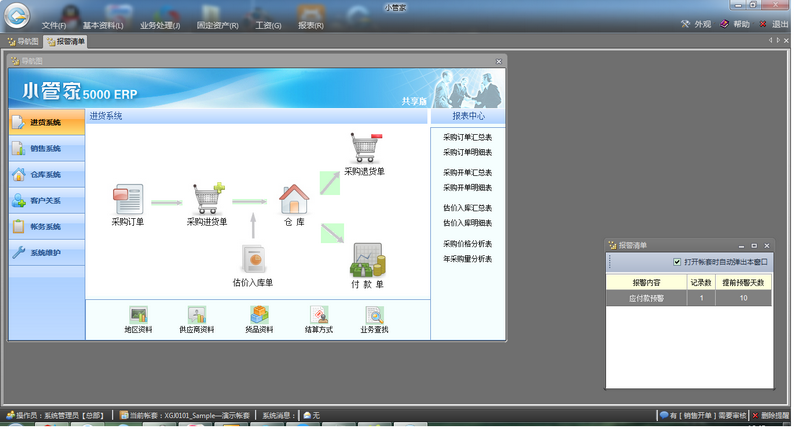Image resolution: width=800 pixels, height=431 pixels.
Task: Select 系统维护 in the sidebar
Action: (46, 252)
